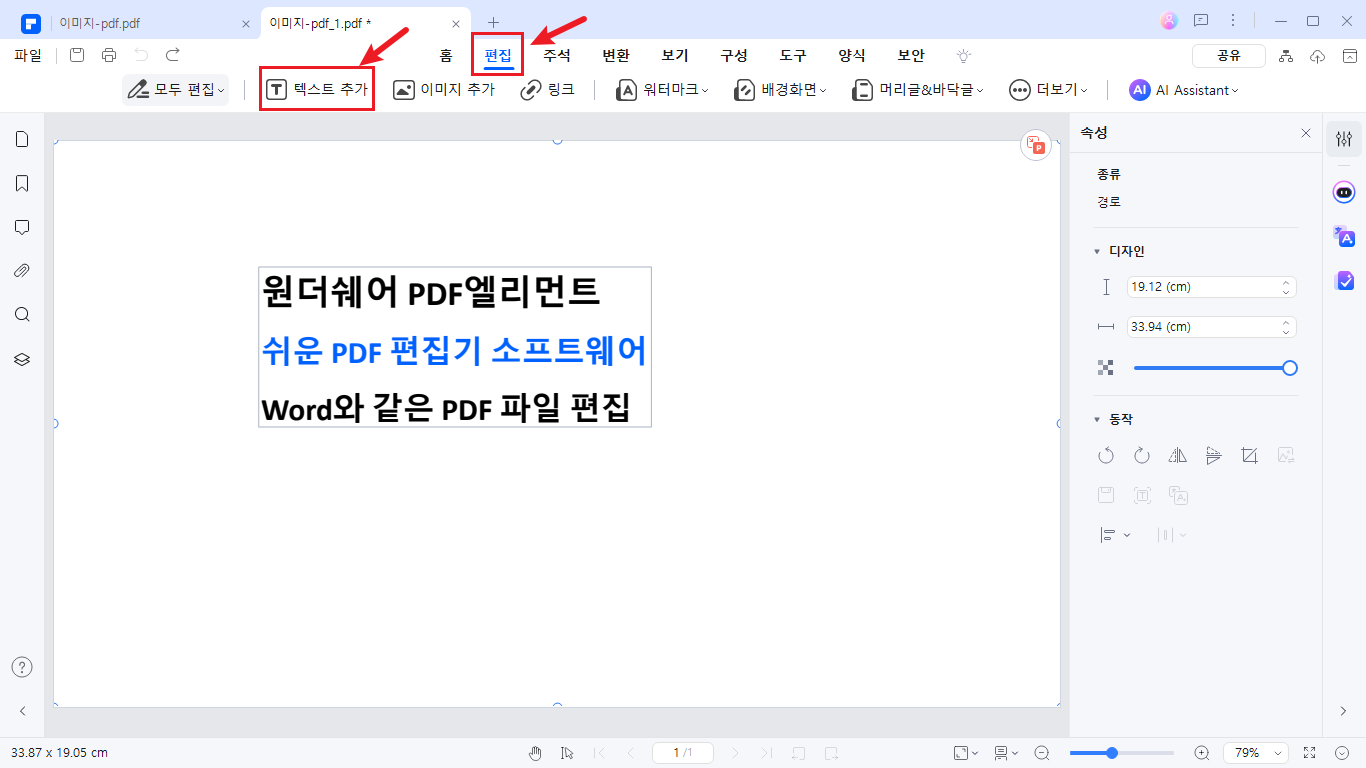The image size is (1366, 768).
Task: Click the cloud upload icon
Action: (1318, 56)
